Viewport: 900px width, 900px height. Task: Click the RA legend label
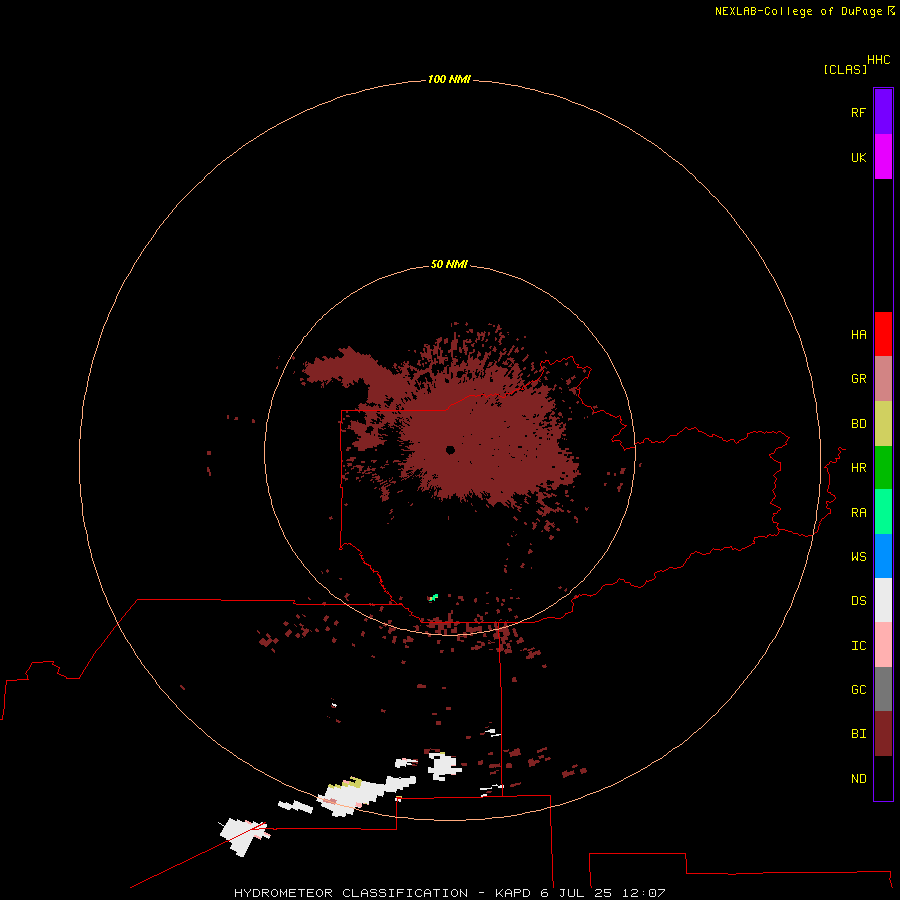click(x=858, y=513)
